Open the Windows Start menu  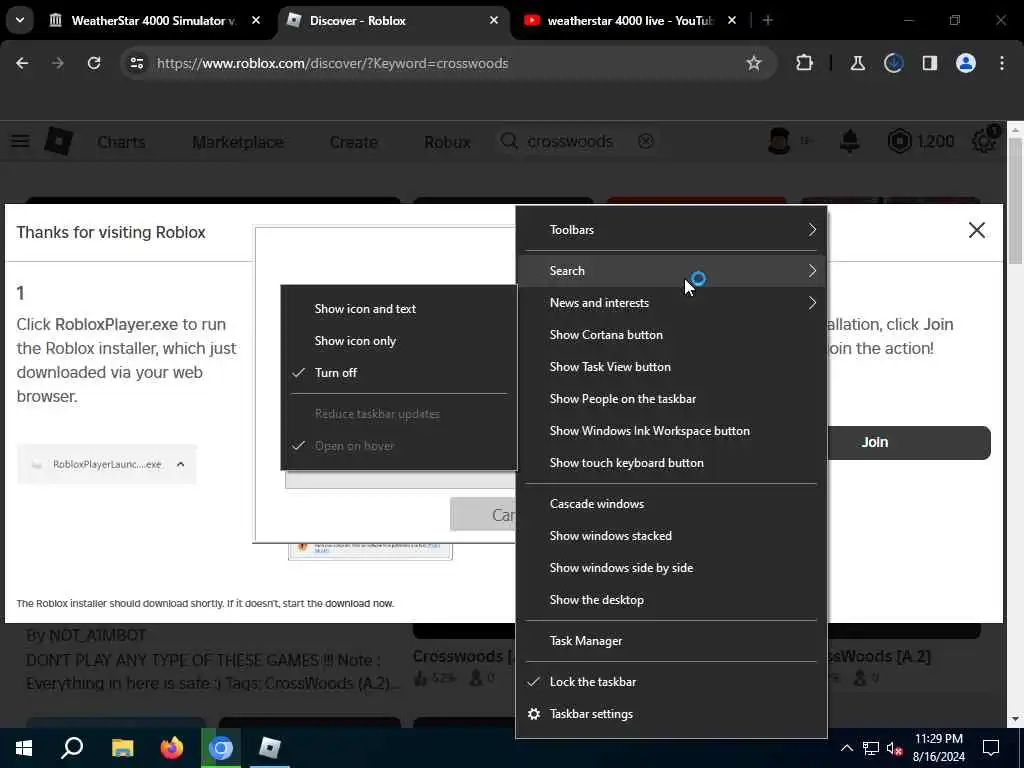tap(24, 748)
